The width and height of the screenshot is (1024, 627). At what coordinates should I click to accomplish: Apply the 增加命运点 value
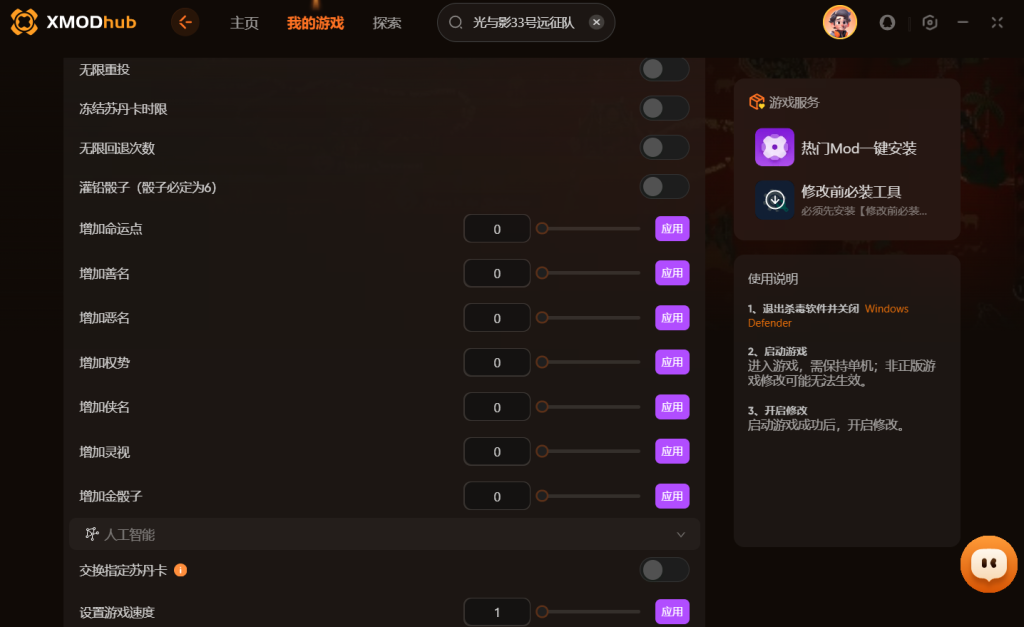click(x=672, y=229)
